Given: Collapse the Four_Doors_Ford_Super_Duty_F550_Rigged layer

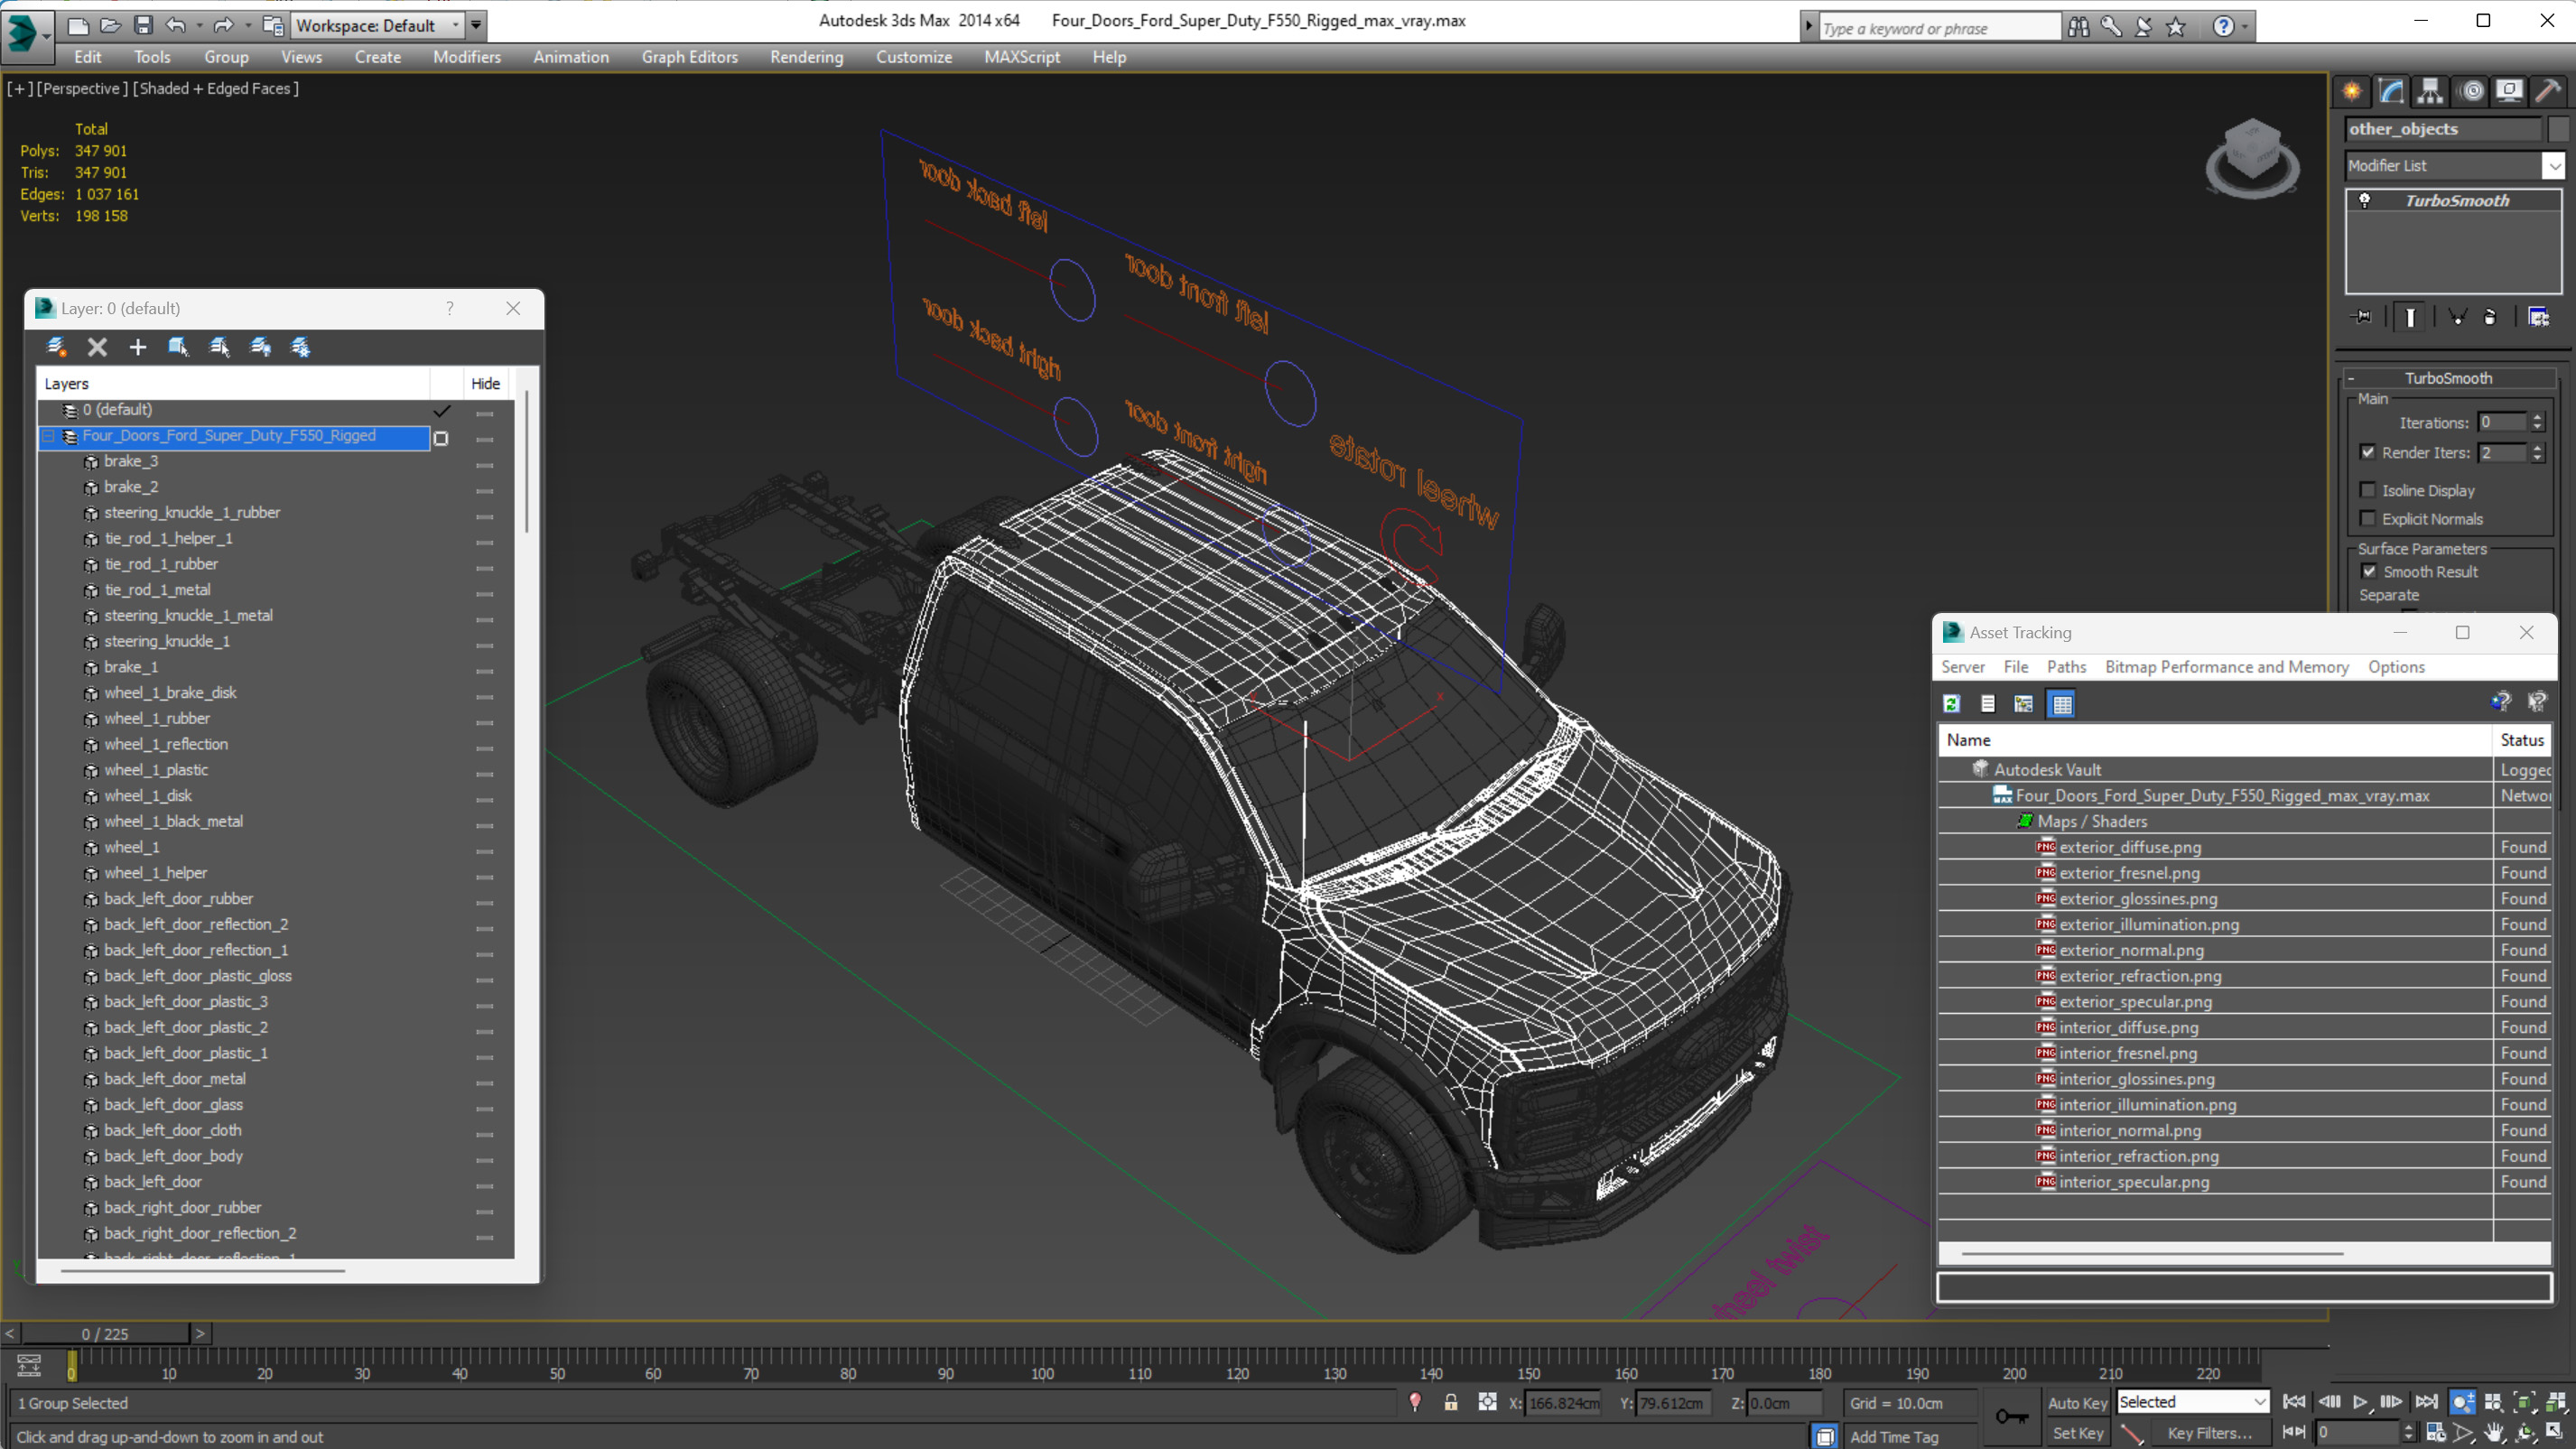Looking at the screenshot, I should click(48, 436).
